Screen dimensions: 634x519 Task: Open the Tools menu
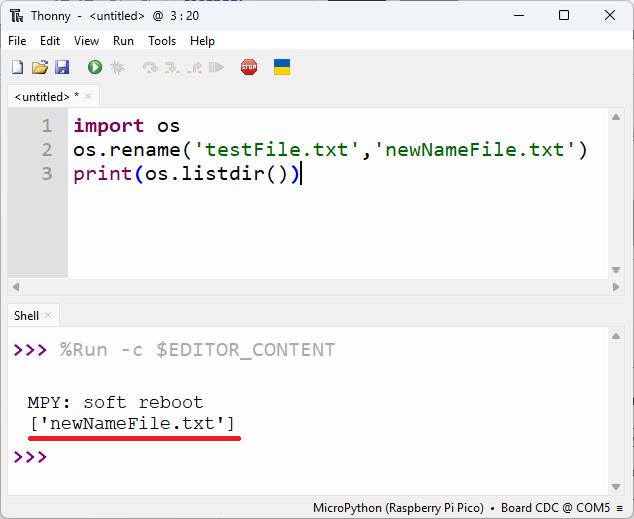pos(162,41)
